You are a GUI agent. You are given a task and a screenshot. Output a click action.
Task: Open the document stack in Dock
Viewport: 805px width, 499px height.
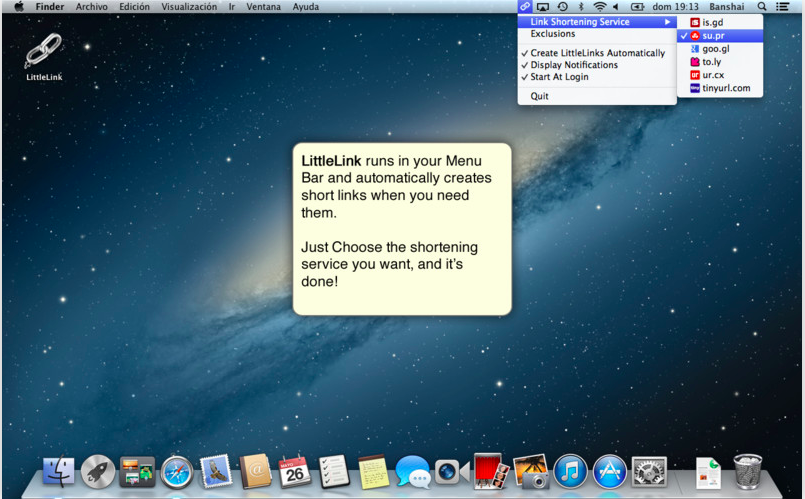pyautogui.click(x=708, y=472)
